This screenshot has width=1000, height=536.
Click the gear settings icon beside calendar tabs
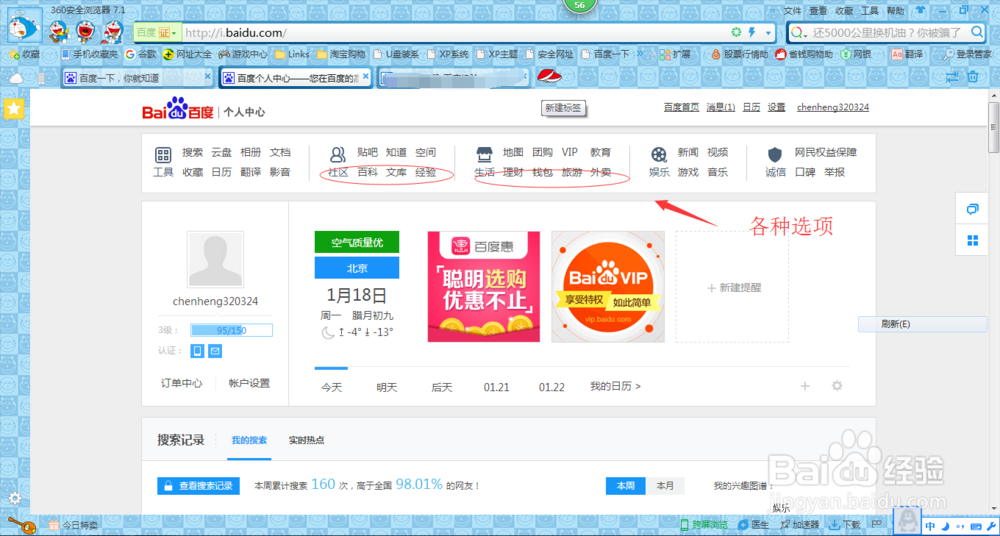click(x=837, y=385)
